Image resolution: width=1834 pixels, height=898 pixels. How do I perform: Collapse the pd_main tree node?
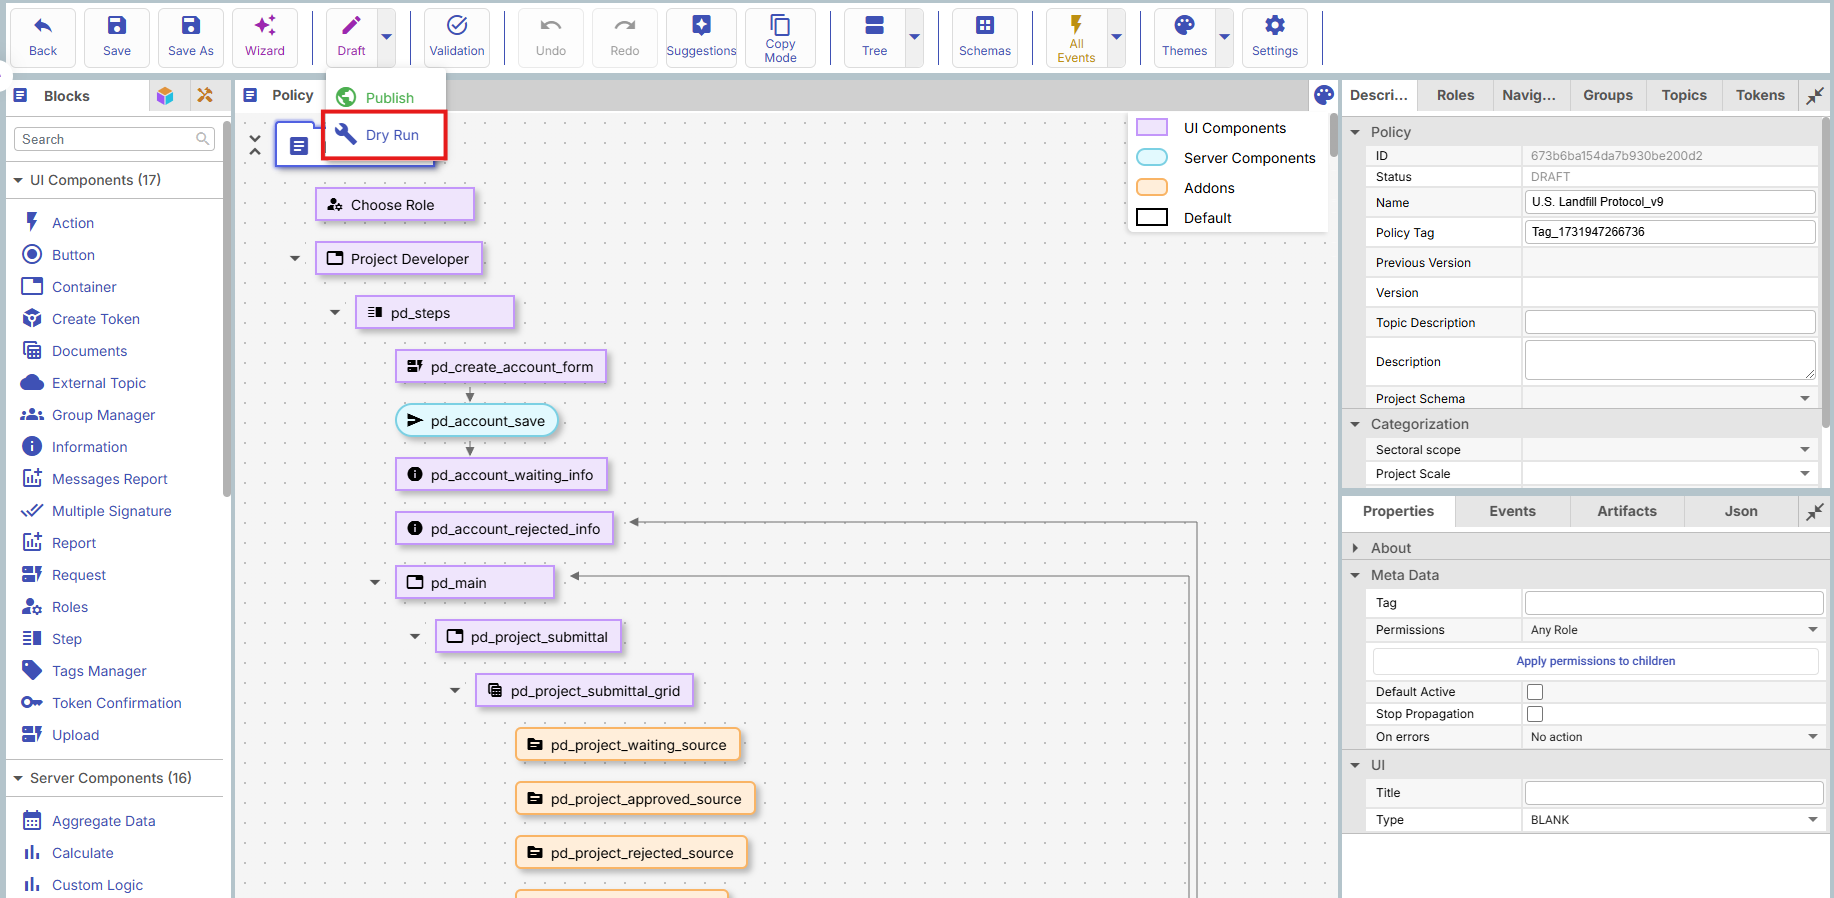(x=375, y=583)
